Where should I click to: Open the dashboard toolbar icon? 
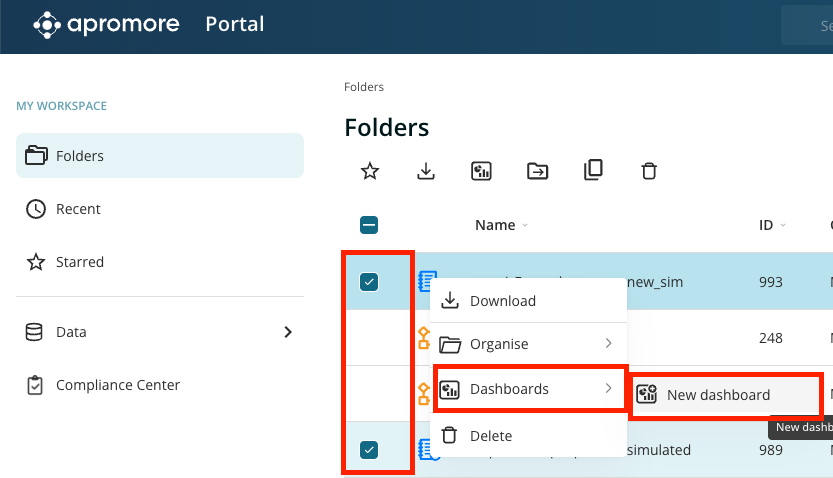coord(482,171)
